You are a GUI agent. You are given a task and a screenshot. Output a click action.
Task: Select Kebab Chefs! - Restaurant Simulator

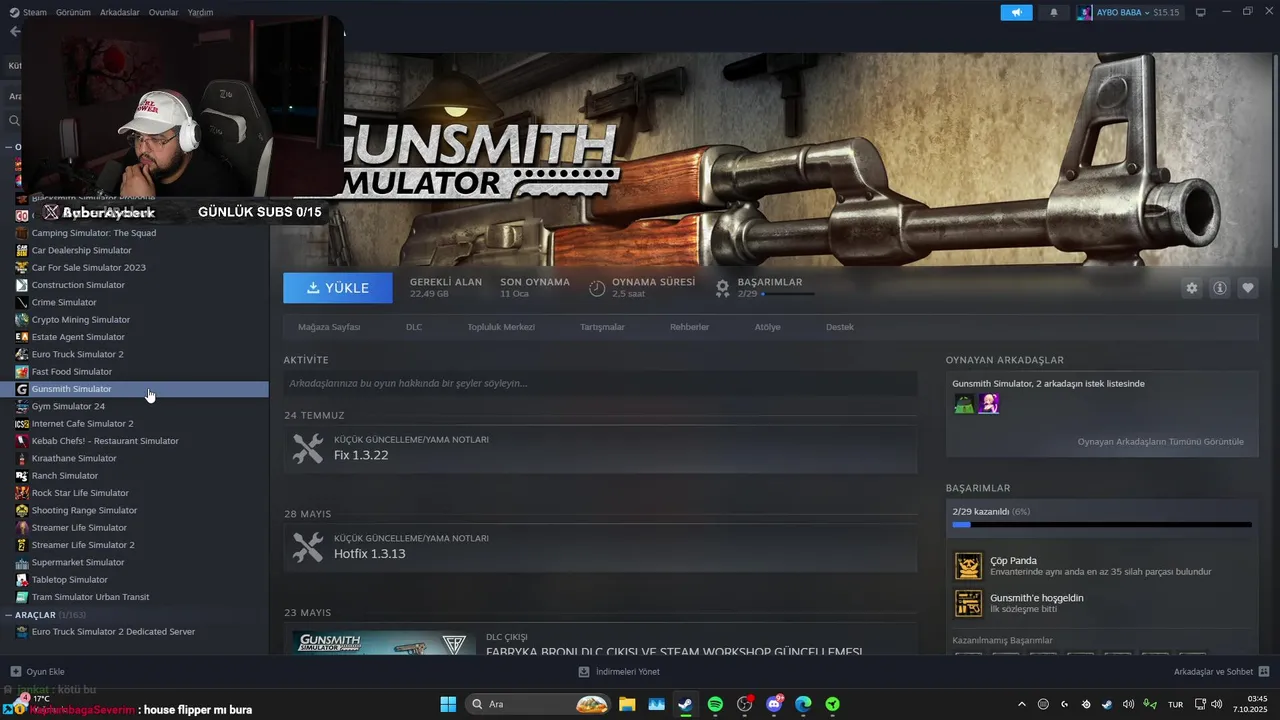[x=105, y=441]
